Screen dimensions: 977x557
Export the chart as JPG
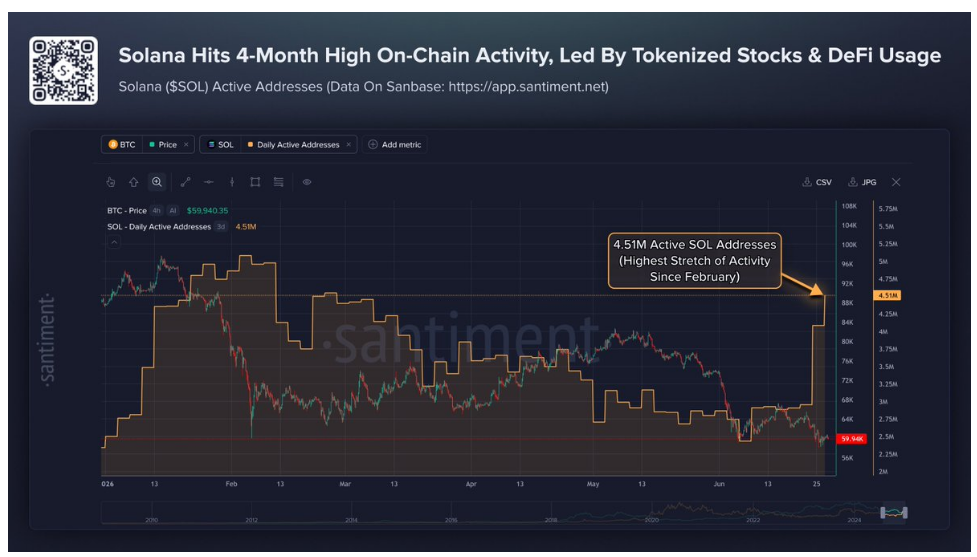pos(862,182)
